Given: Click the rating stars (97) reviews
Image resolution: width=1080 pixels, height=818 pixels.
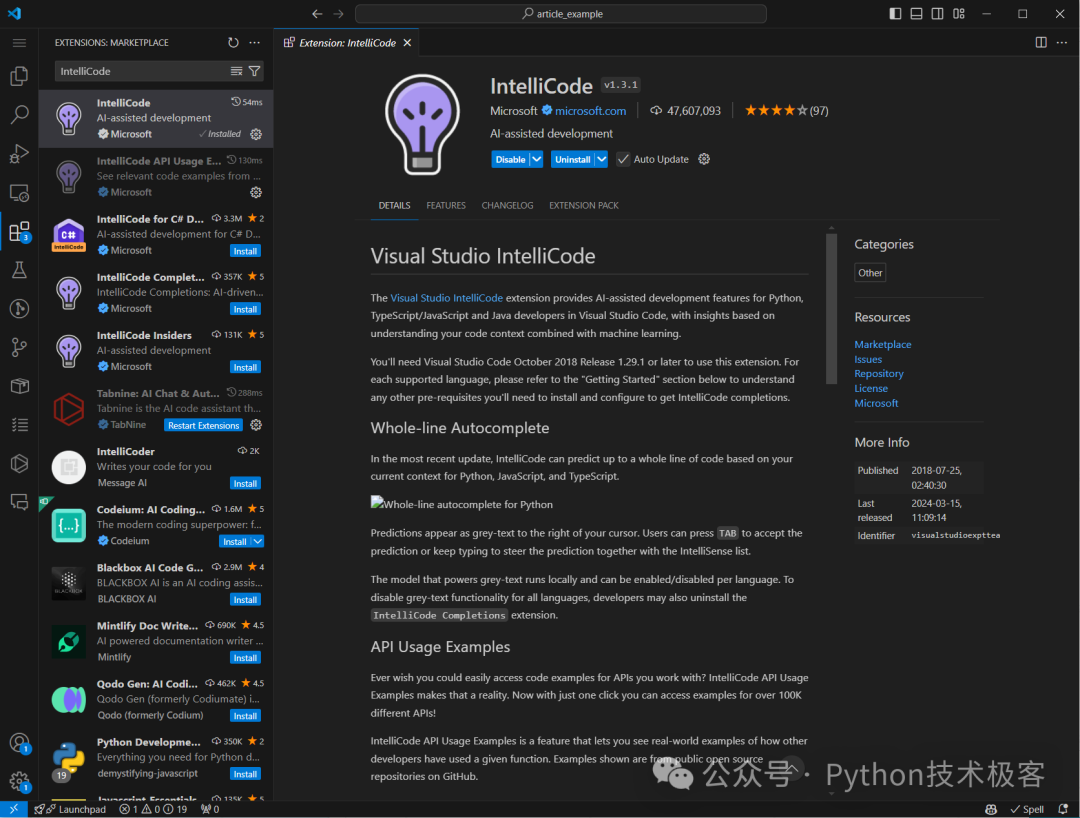Looking at the screenshot, I should (787, 111).
